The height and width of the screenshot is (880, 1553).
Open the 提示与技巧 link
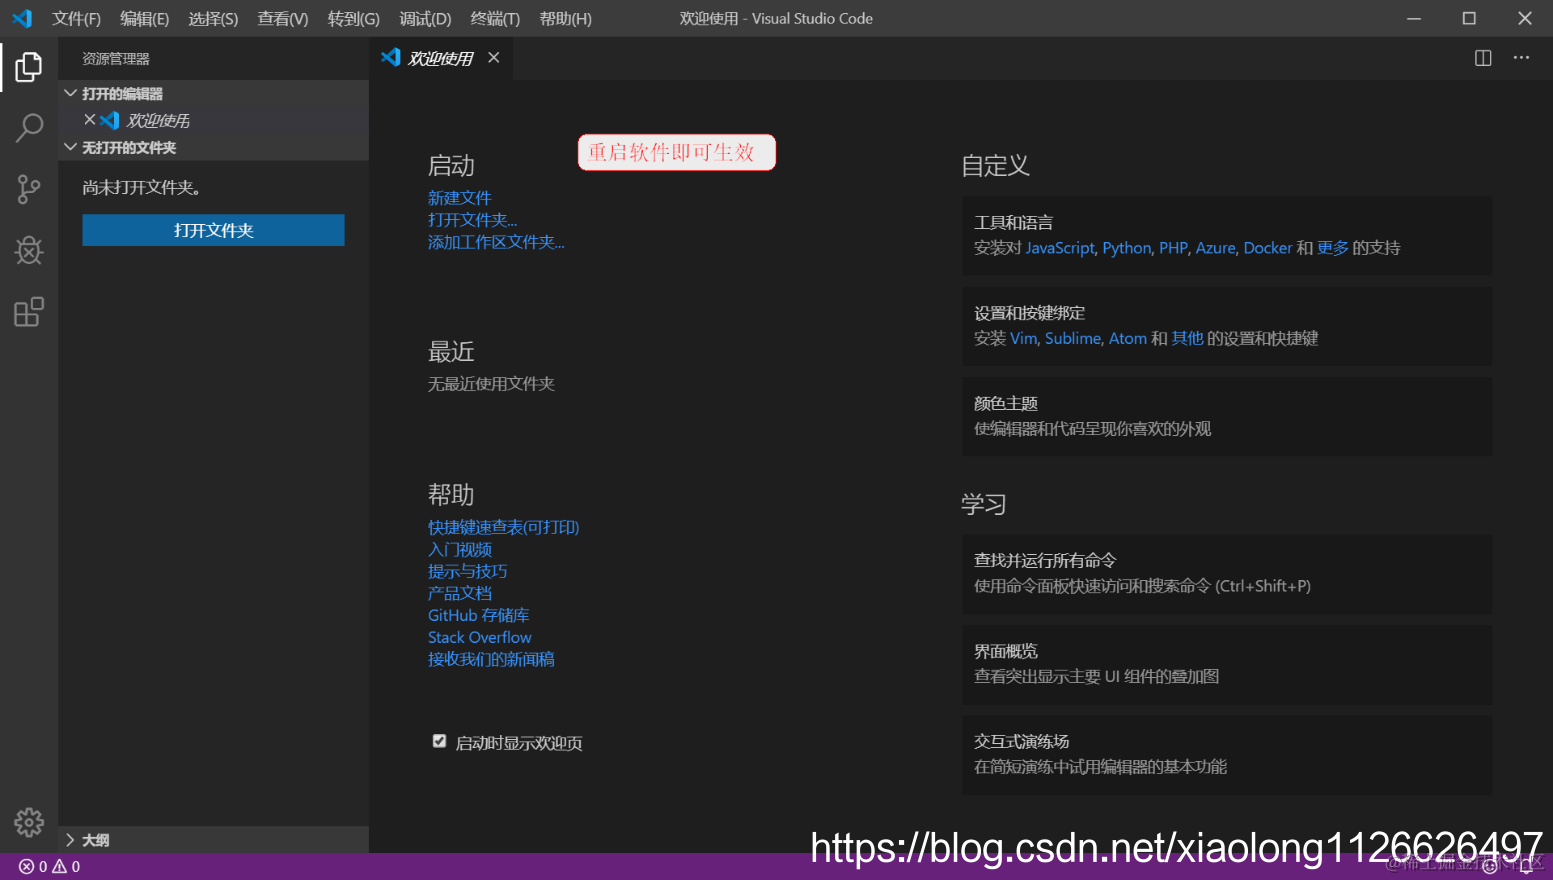[x=468, y=571]
